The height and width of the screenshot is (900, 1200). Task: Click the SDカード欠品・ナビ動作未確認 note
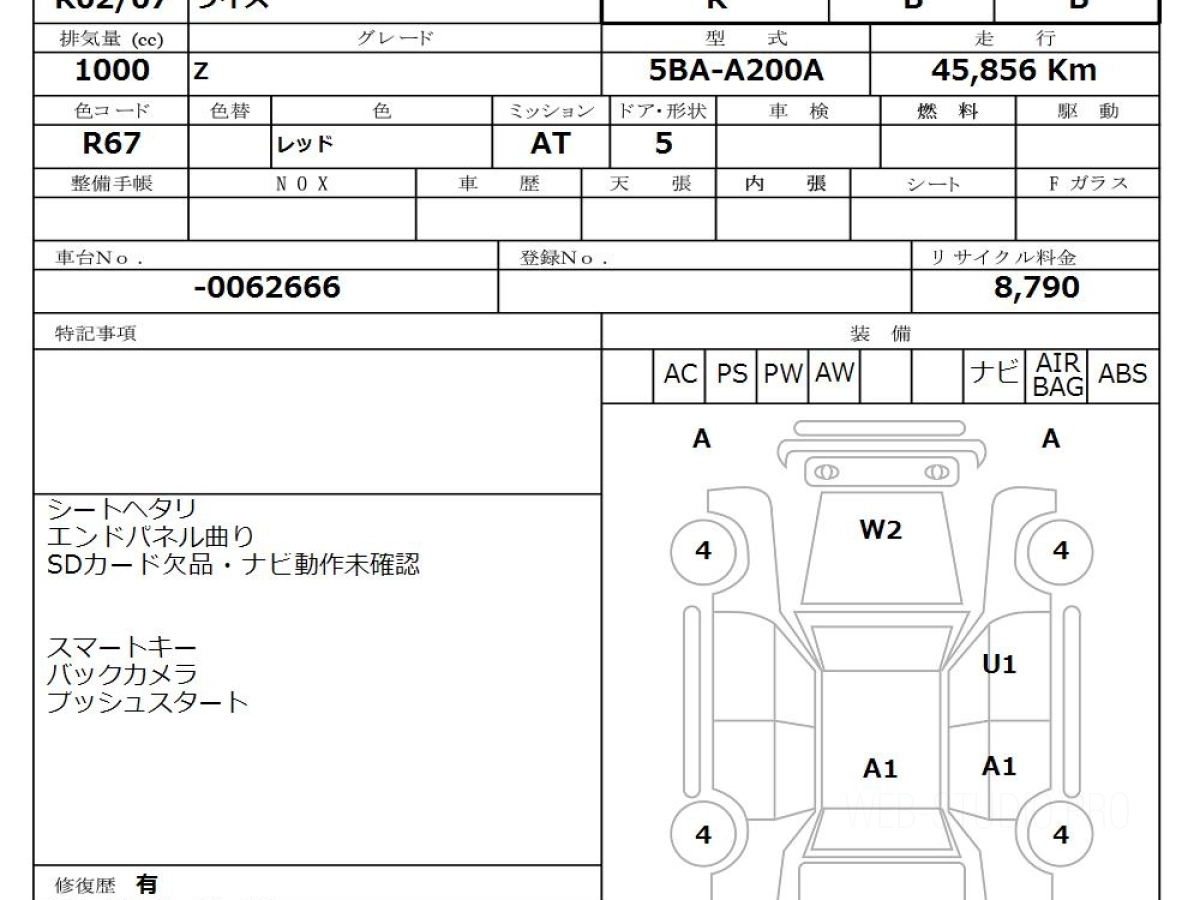[x=233, y=566]
